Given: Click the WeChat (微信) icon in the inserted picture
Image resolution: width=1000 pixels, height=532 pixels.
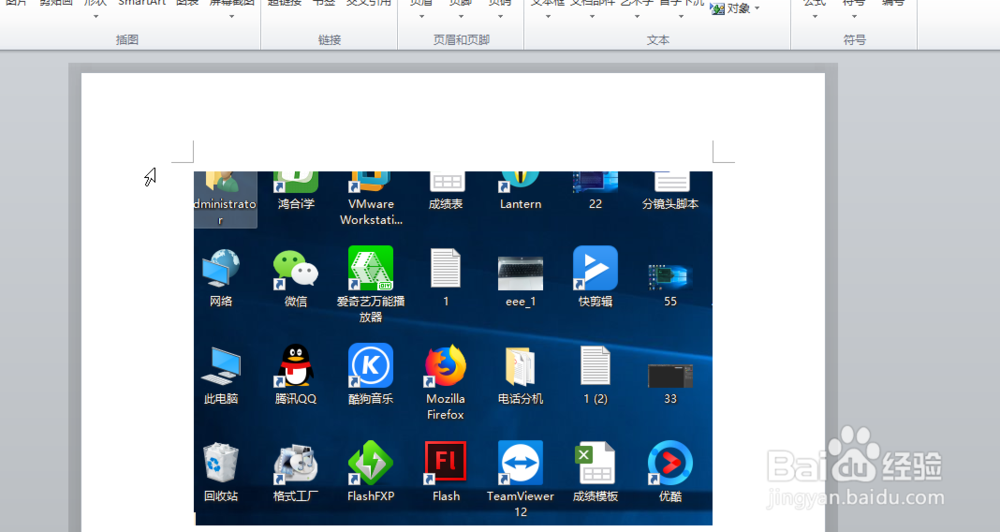Looking at the screenshot, I should coord(295,269).
